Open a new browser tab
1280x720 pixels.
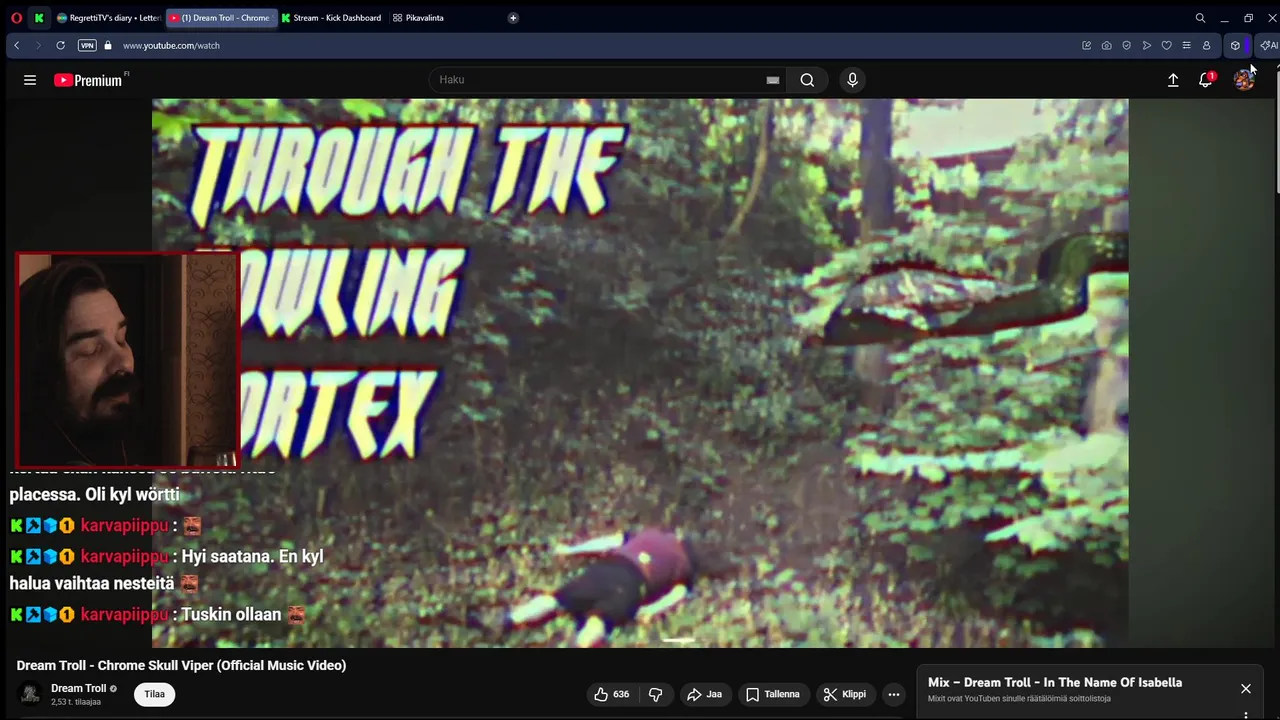point(513,18)
